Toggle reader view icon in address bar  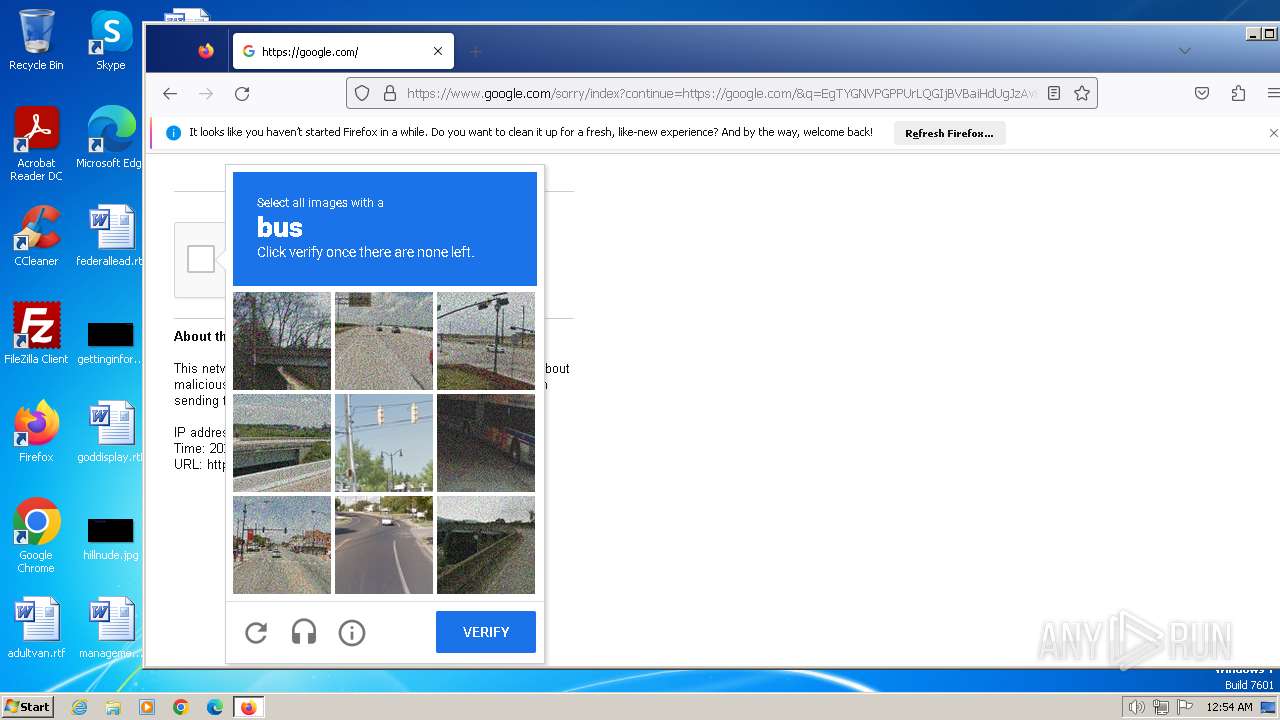tap(1054, 93)
